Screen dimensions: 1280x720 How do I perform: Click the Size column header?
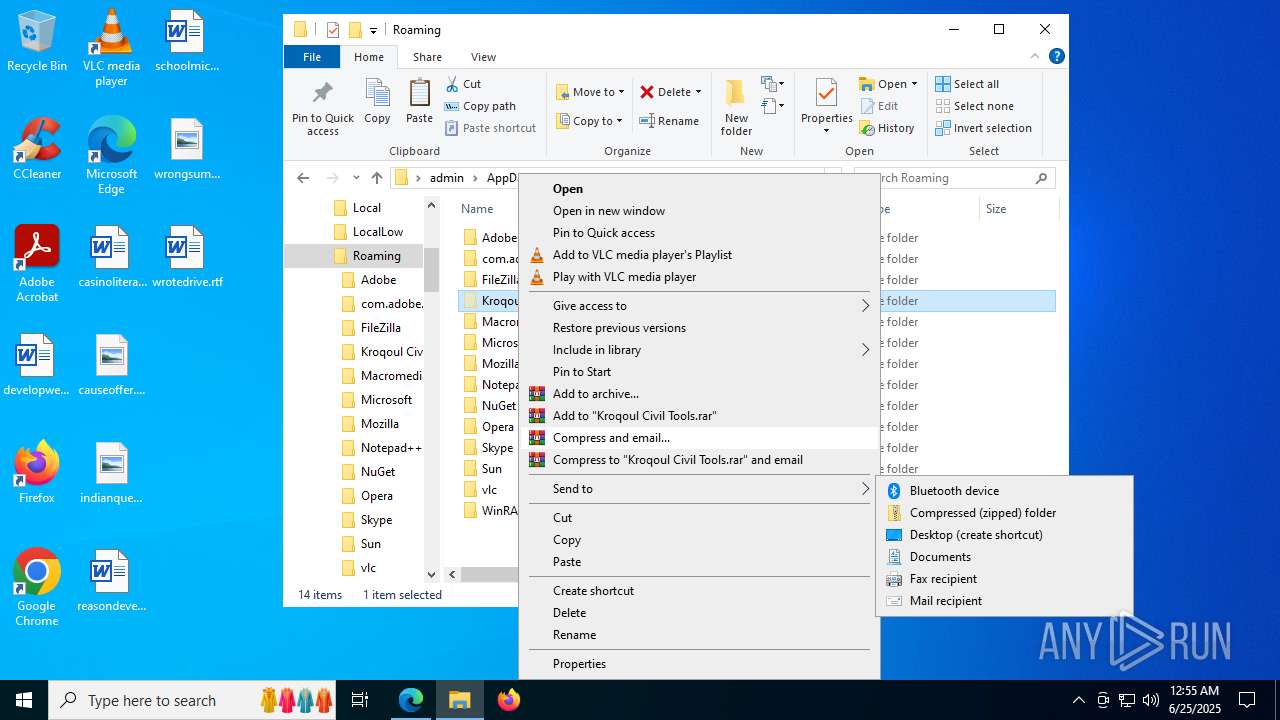[x=1019, y=209]
